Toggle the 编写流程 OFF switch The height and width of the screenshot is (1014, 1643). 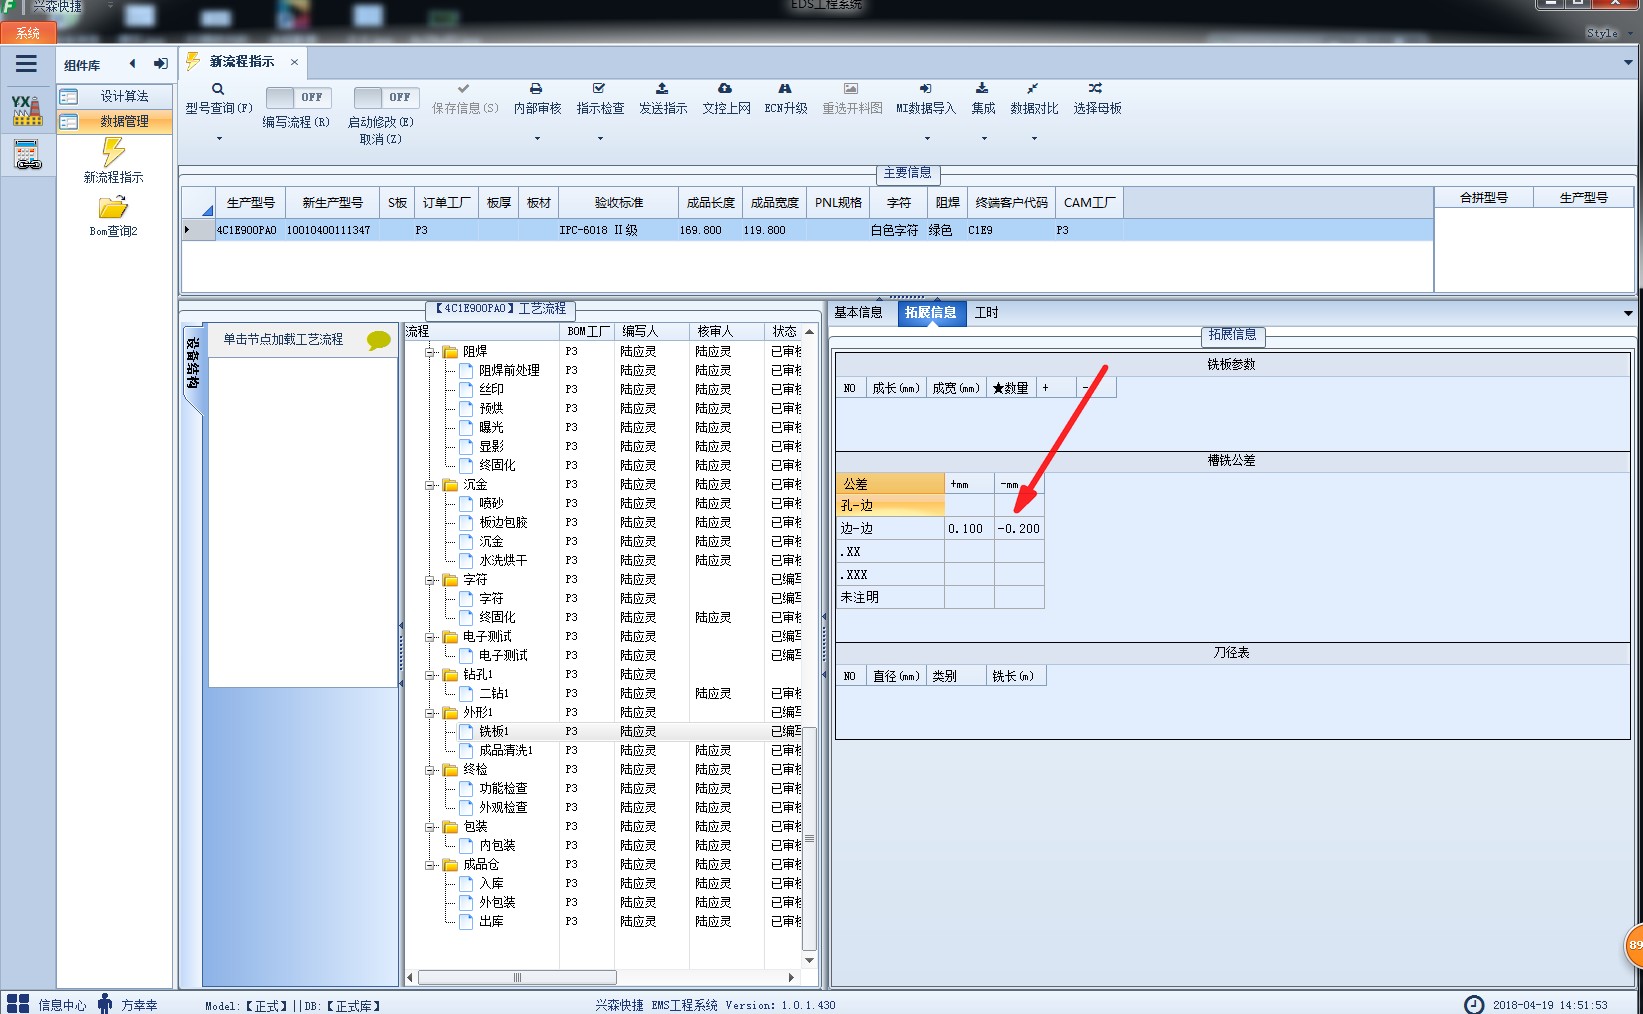pyautogui.click(x=299, y=97)
